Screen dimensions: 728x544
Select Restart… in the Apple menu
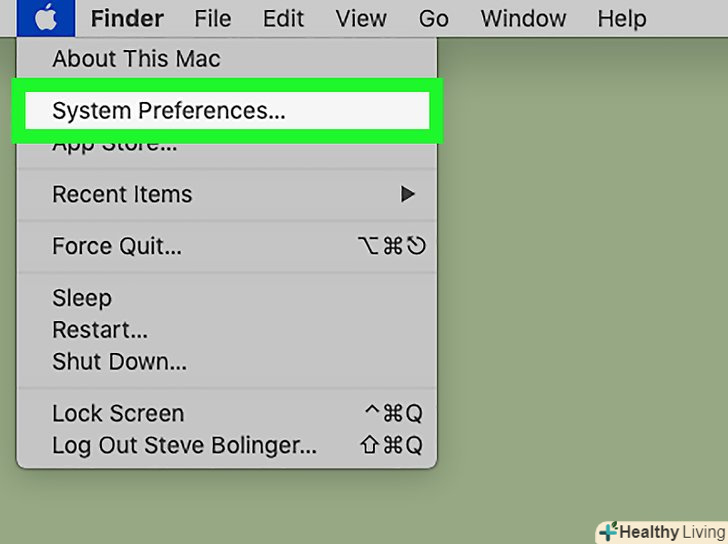100,330
